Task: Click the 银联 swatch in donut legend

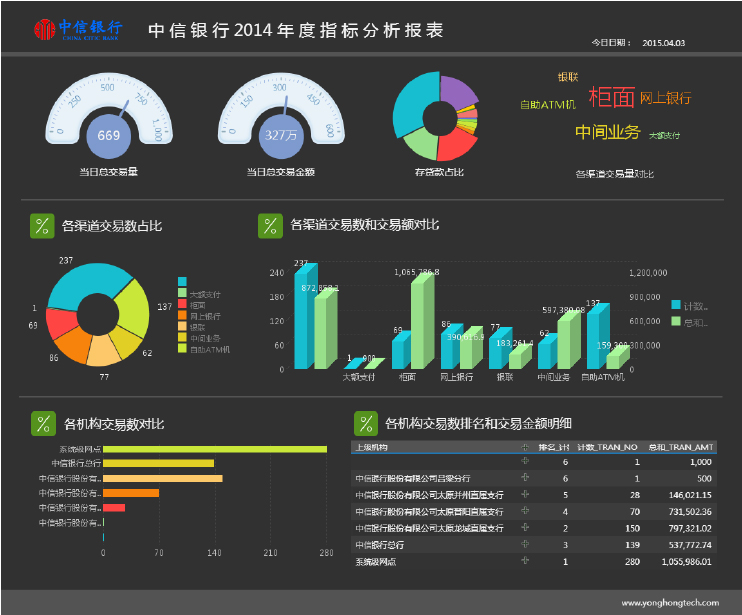Action: point(182,326)
